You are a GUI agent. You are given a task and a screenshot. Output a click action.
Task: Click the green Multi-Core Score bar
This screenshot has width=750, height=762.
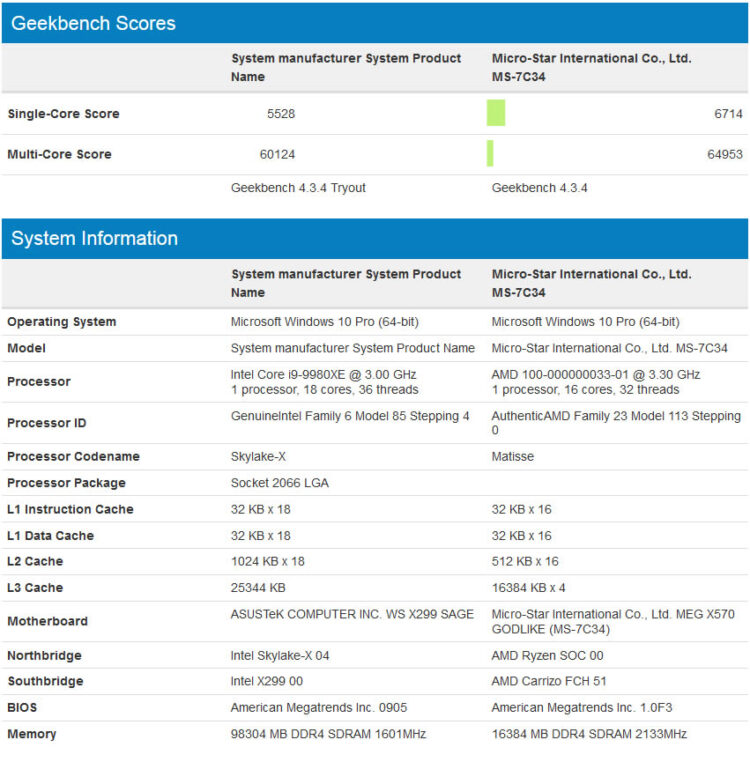(x=490, y=154)
